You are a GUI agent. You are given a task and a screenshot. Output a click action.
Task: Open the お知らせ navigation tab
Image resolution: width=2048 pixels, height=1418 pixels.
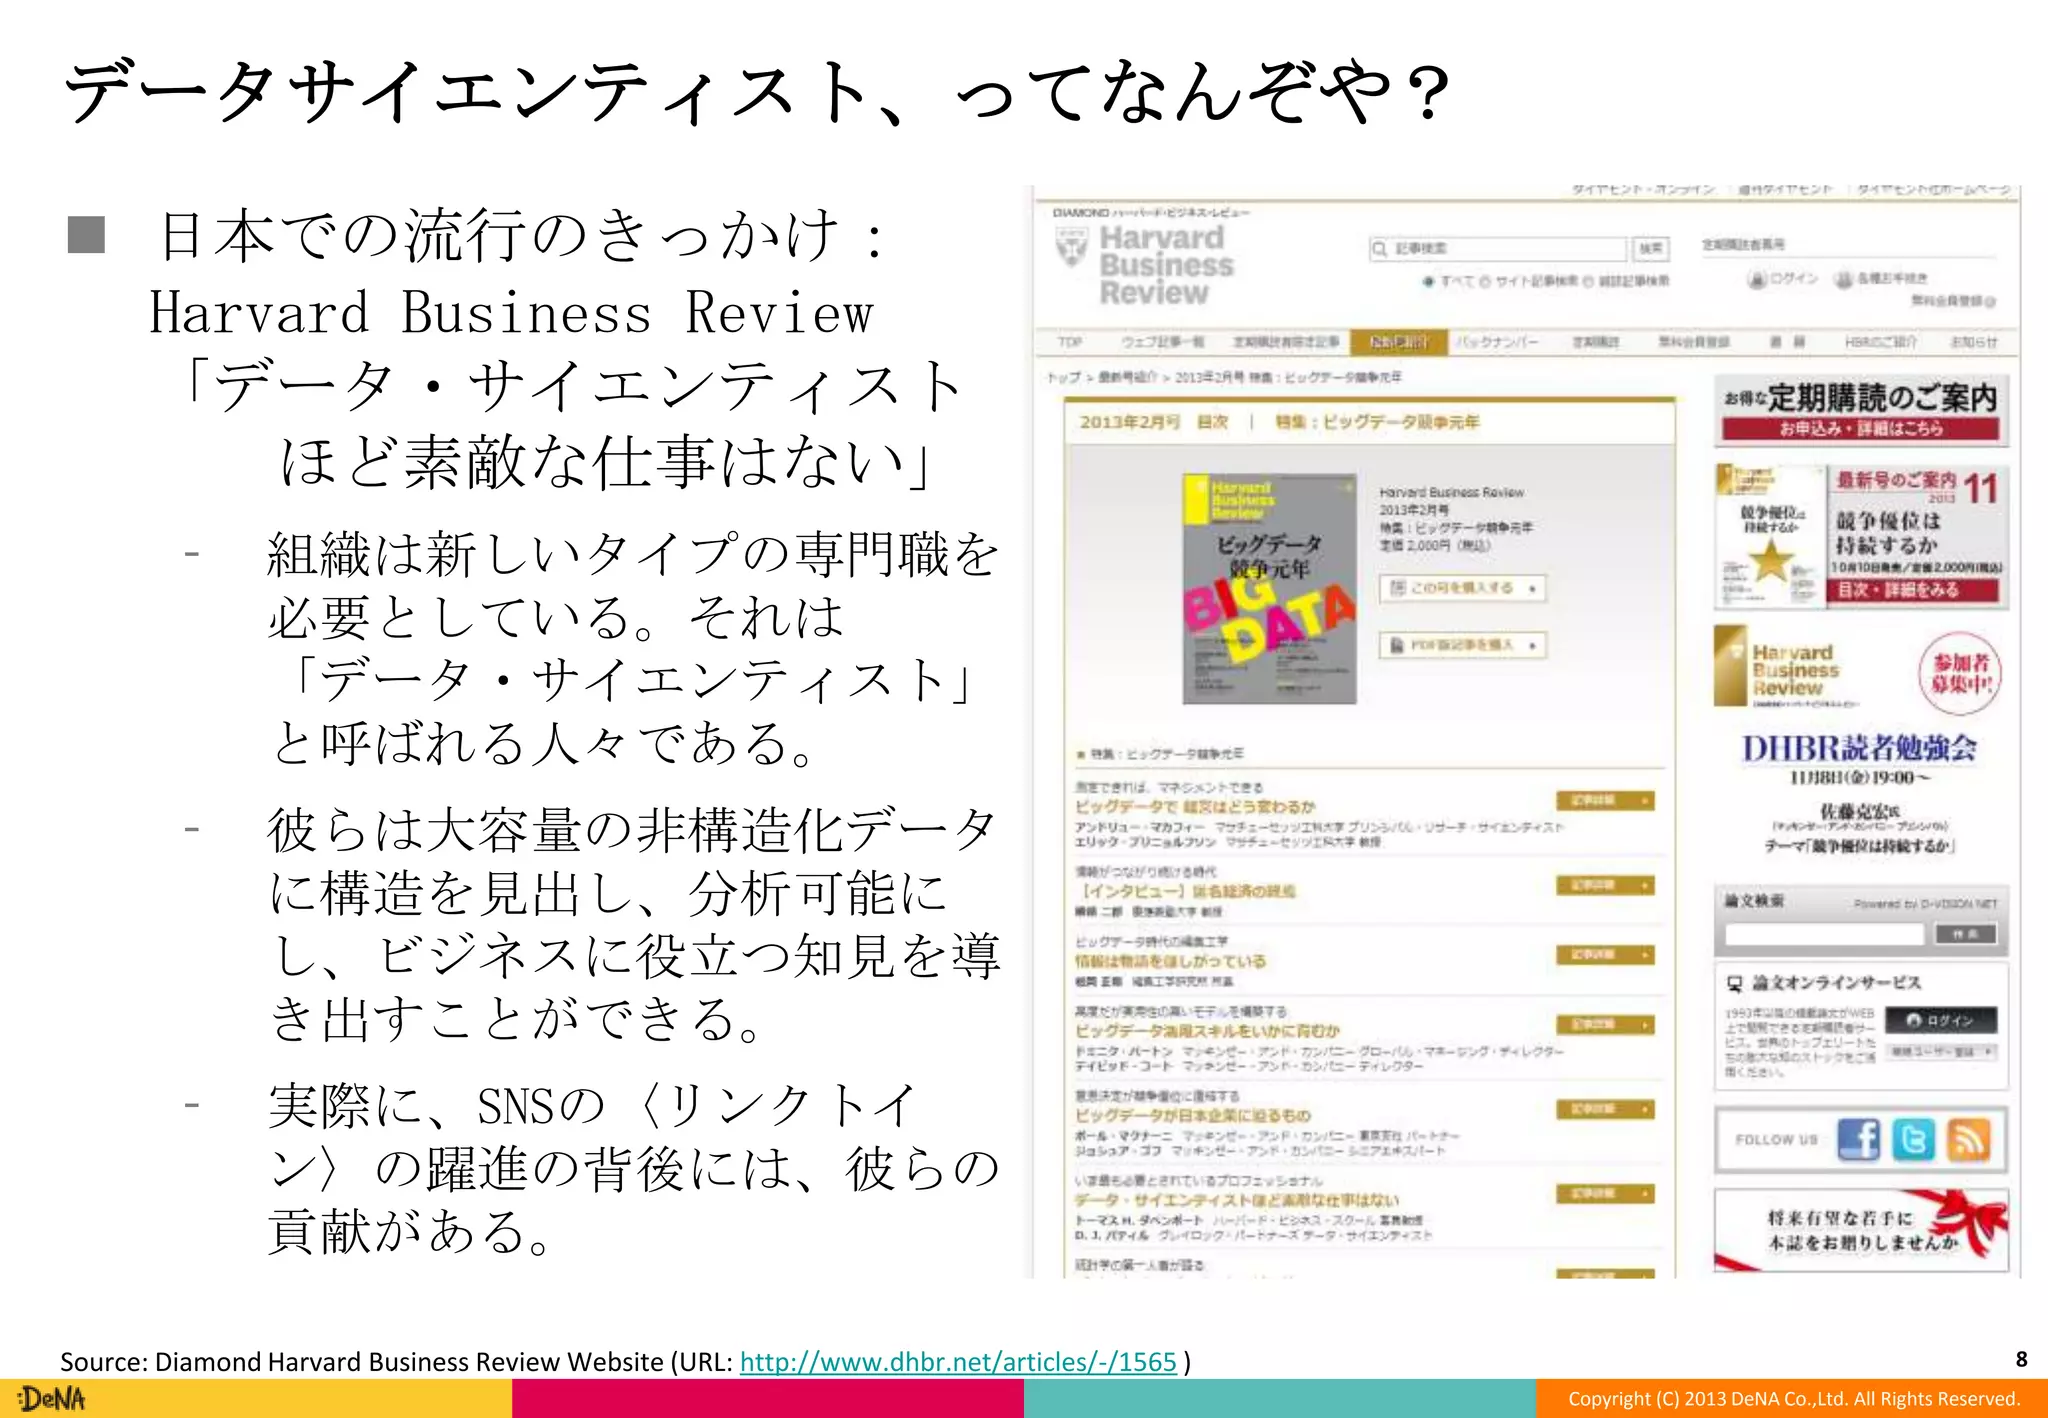click(1974, 342)
